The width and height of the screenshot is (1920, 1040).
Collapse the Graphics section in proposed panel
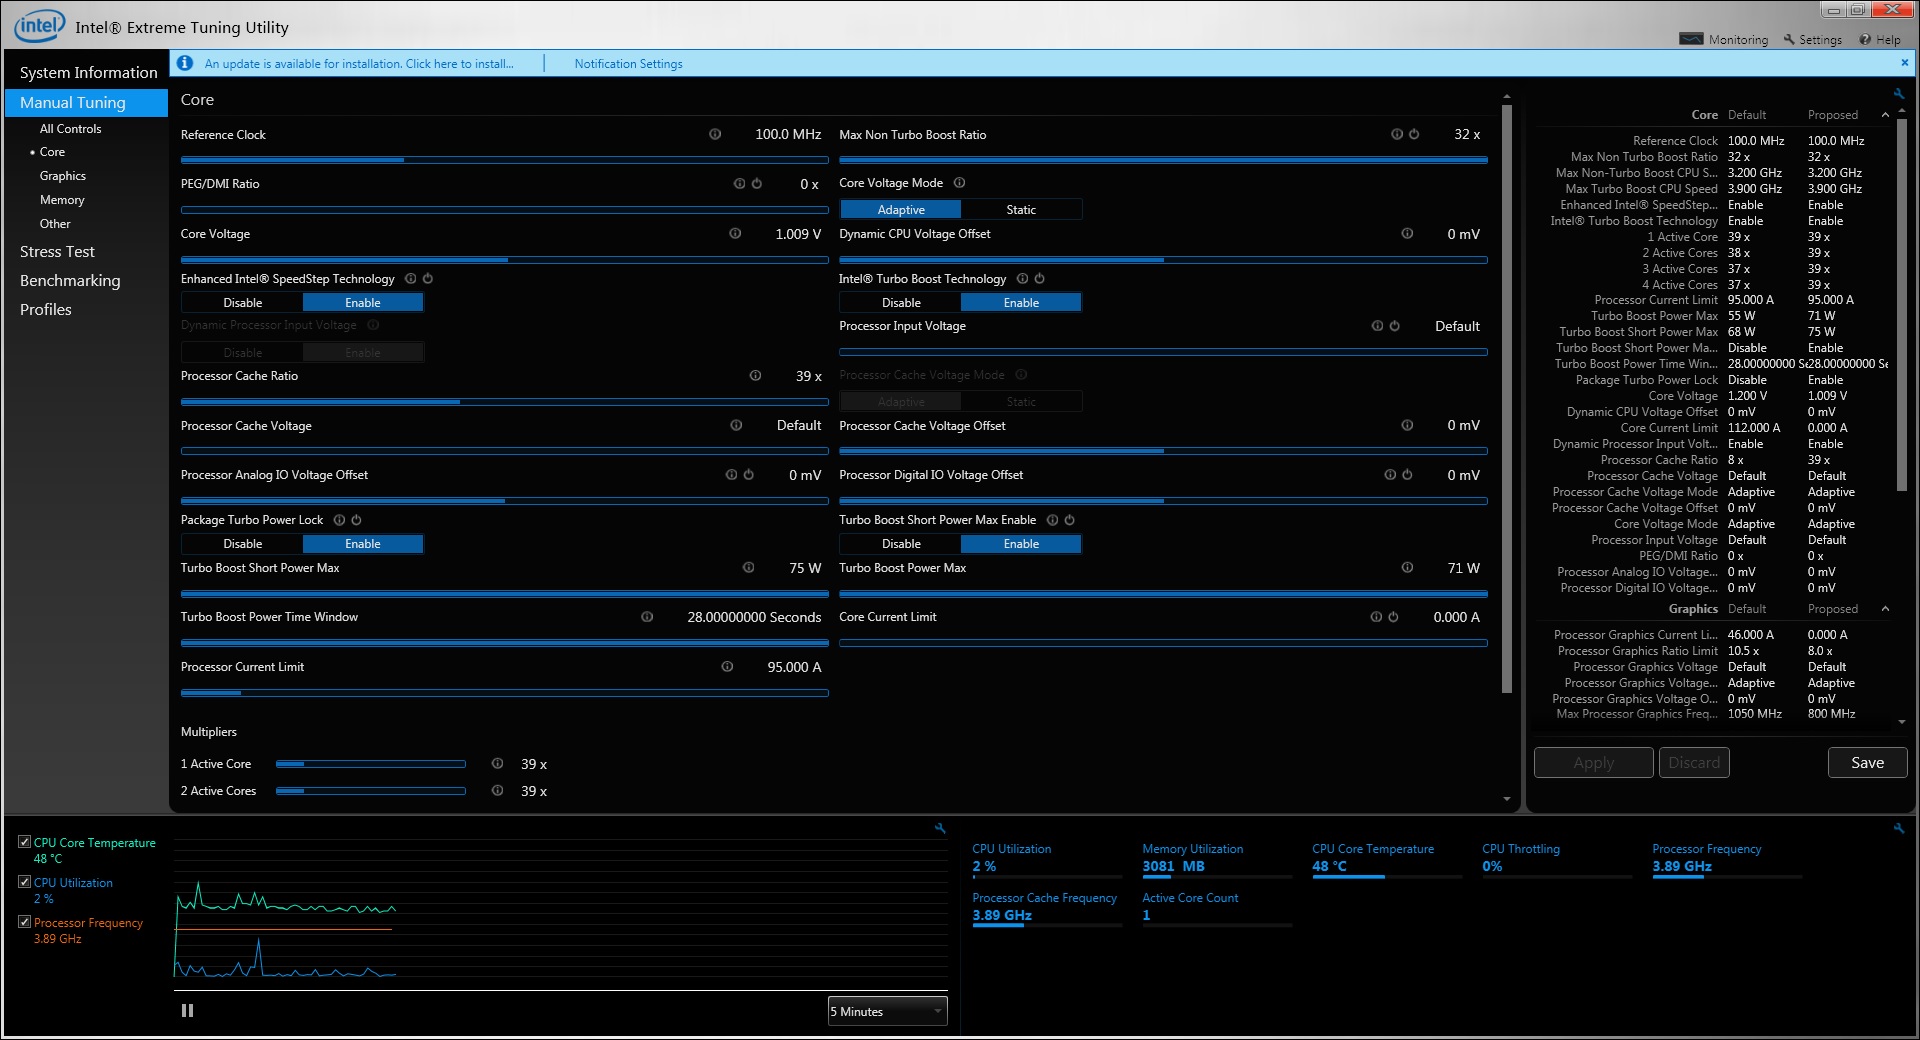click(1886, 609)
